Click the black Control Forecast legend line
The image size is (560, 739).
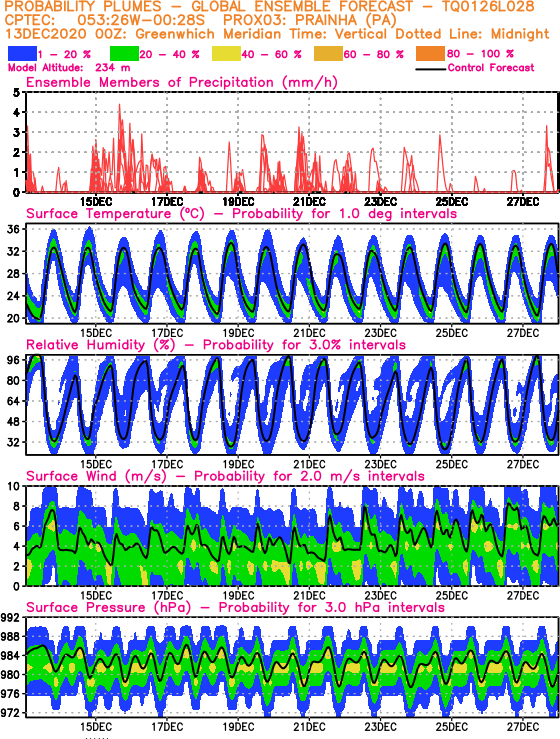coord(431,69)
